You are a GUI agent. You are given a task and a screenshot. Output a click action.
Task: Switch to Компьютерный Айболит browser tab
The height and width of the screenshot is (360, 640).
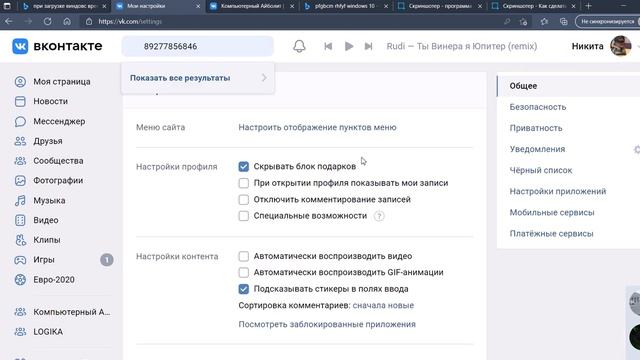point(251,6)
